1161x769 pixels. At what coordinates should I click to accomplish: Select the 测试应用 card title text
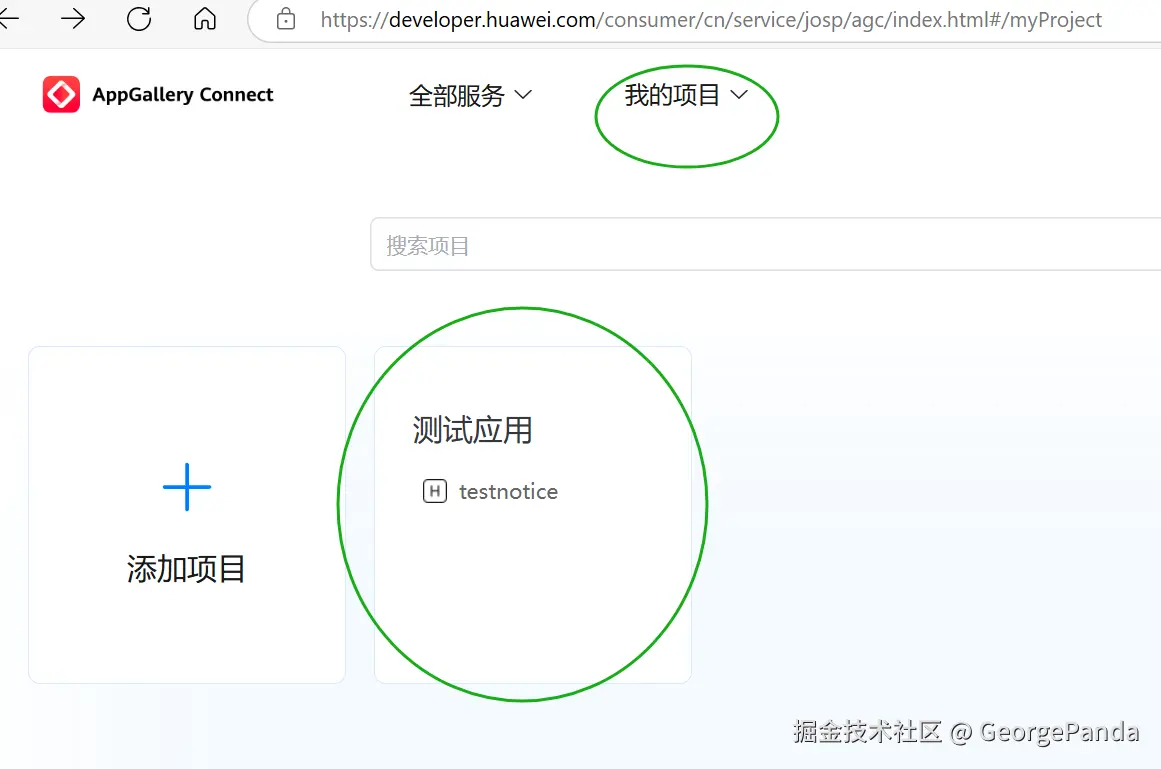tap(470, 430)
